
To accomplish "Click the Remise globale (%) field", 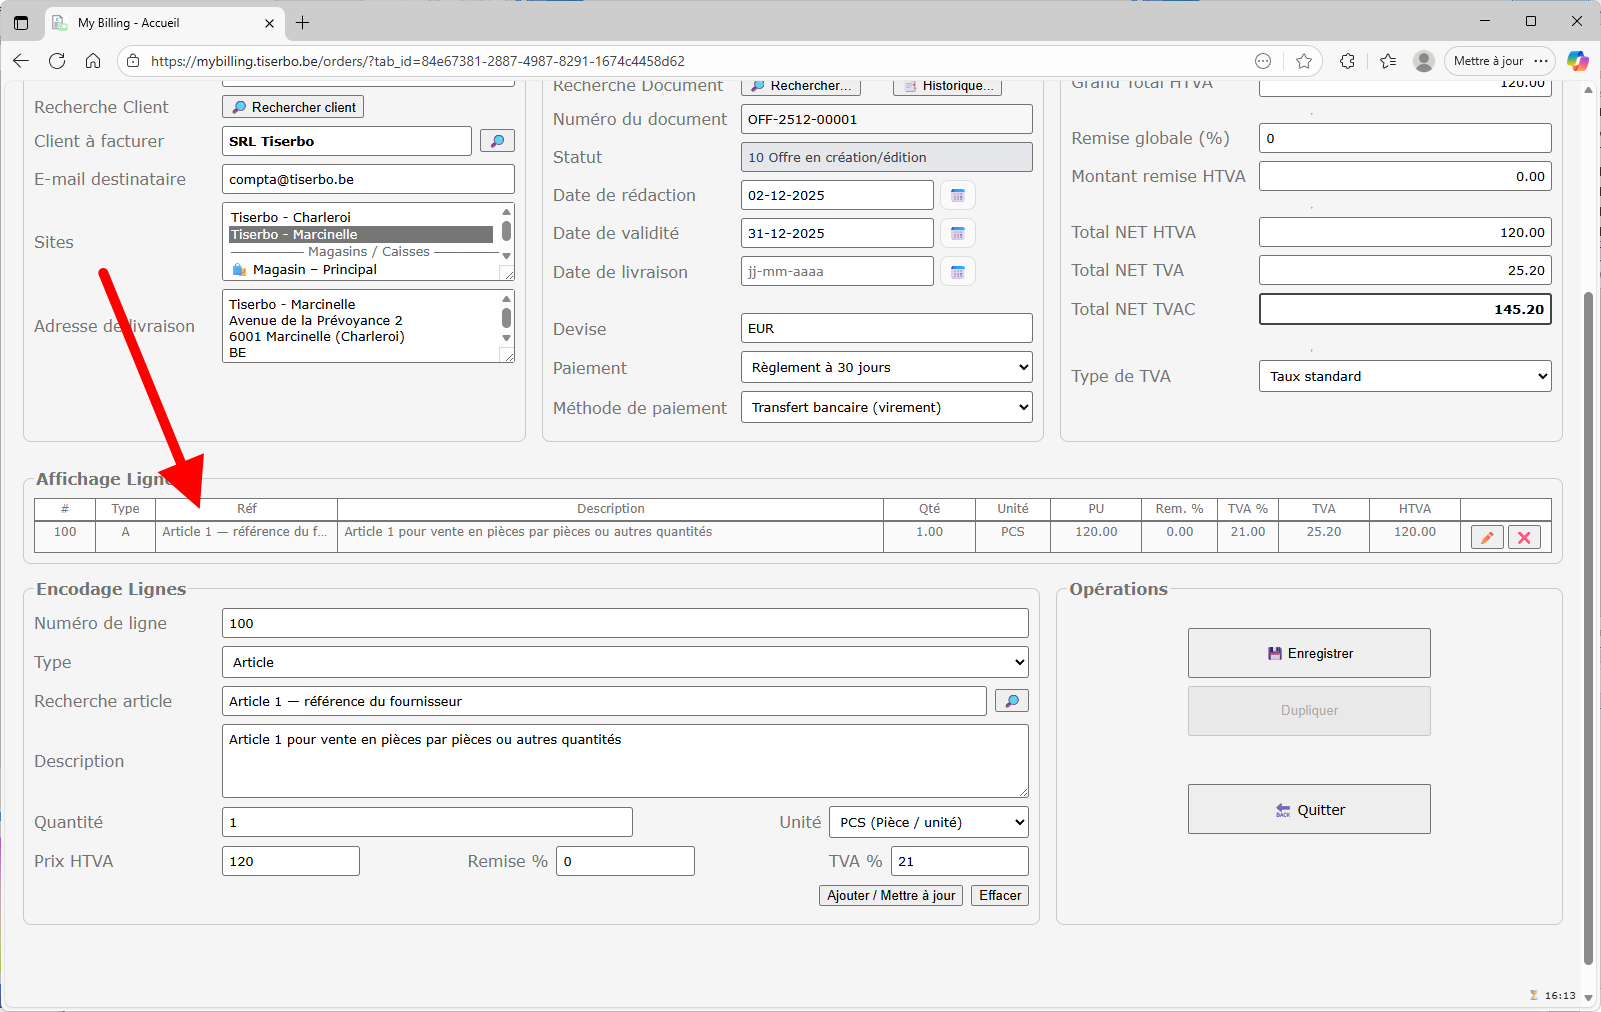I will pyautogui.click(x=1404, y=138).
